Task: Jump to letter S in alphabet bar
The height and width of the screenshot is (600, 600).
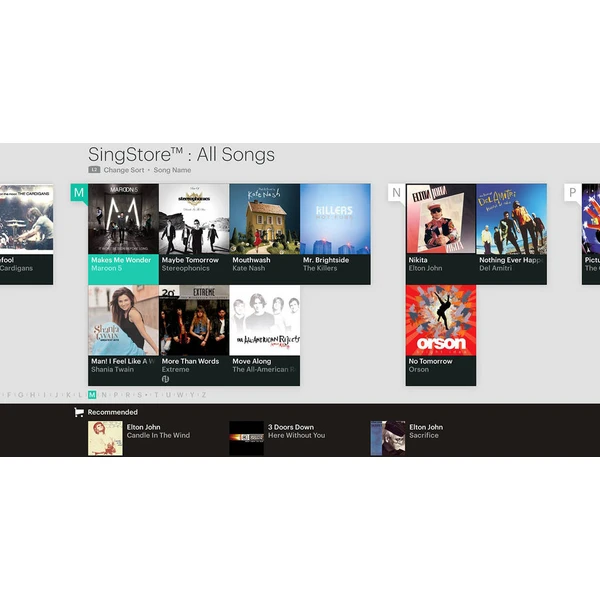Action: (x=140, y=395)
